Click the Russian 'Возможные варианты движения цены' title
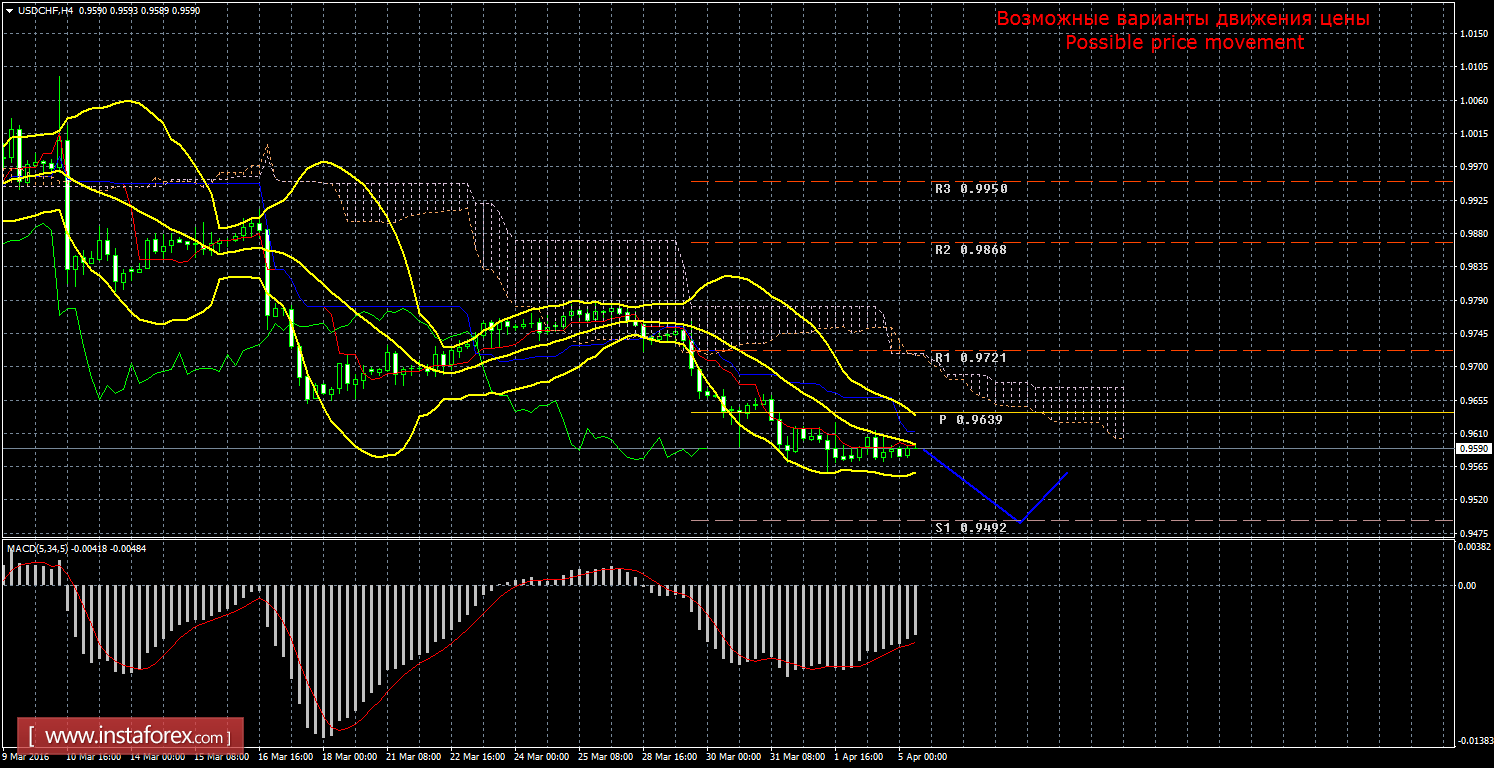1494x768 pixels. tap(1183, 19)
